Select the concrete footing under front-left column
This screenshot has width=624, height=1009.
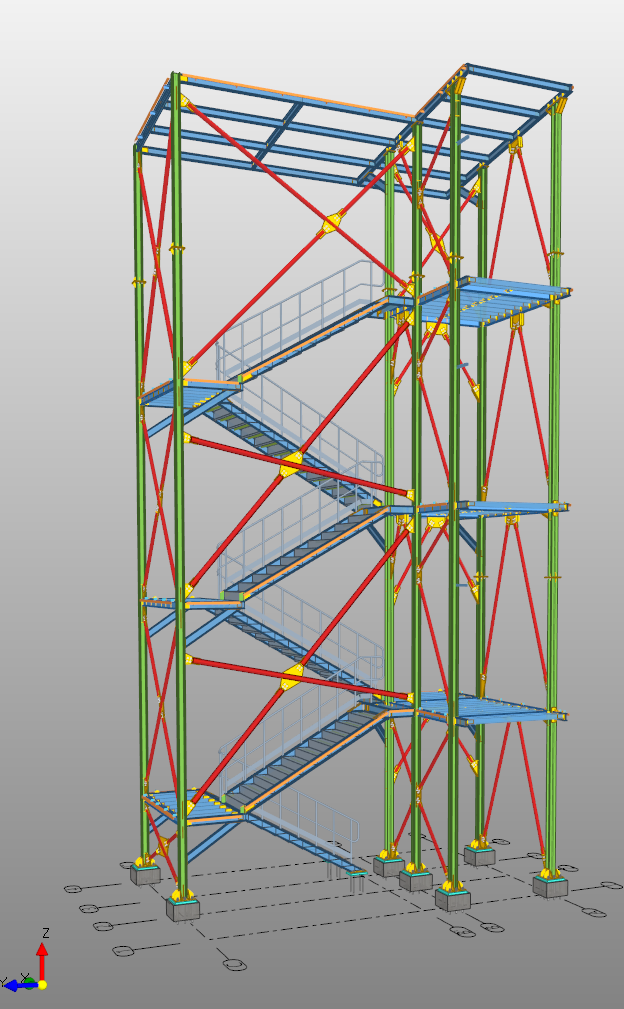pos(182,909)
